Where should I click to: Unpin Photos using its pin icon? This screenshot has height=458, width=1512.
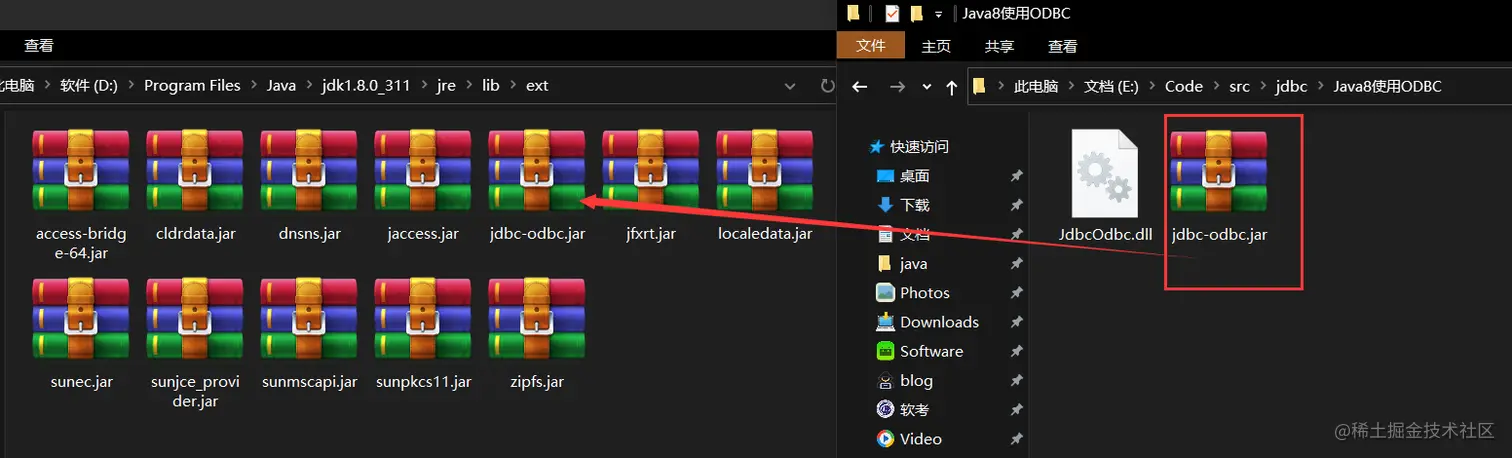tap(1016, 293)
